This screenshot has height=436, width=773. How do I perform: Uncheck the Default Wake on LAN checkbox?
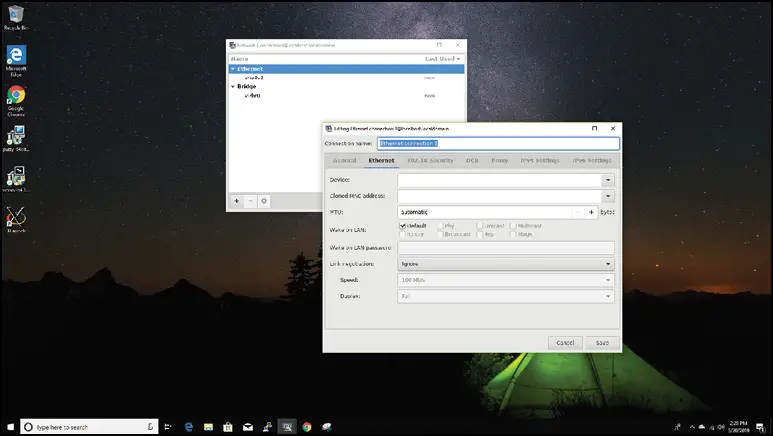point(403,226)
